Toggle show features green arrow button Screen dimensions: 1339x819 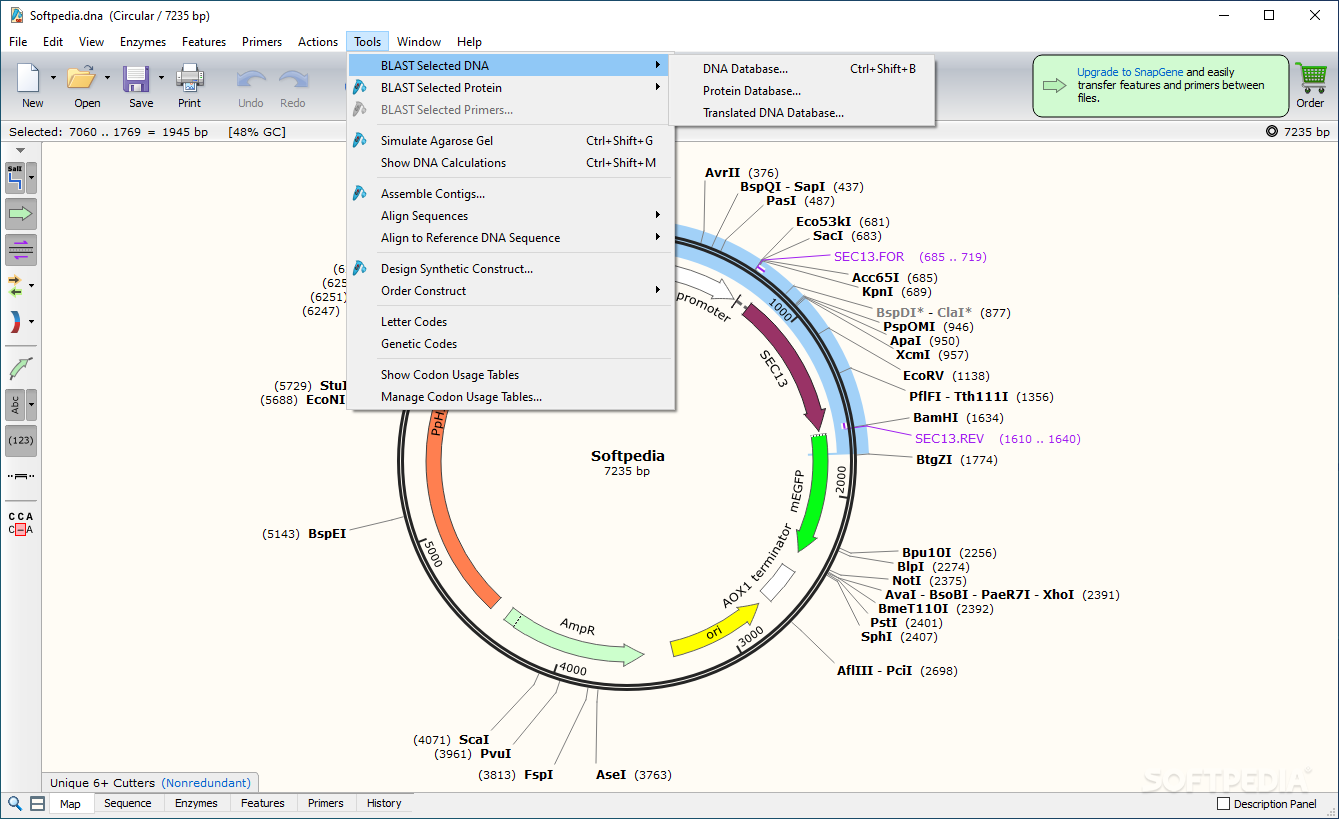[x=21, y=214]
